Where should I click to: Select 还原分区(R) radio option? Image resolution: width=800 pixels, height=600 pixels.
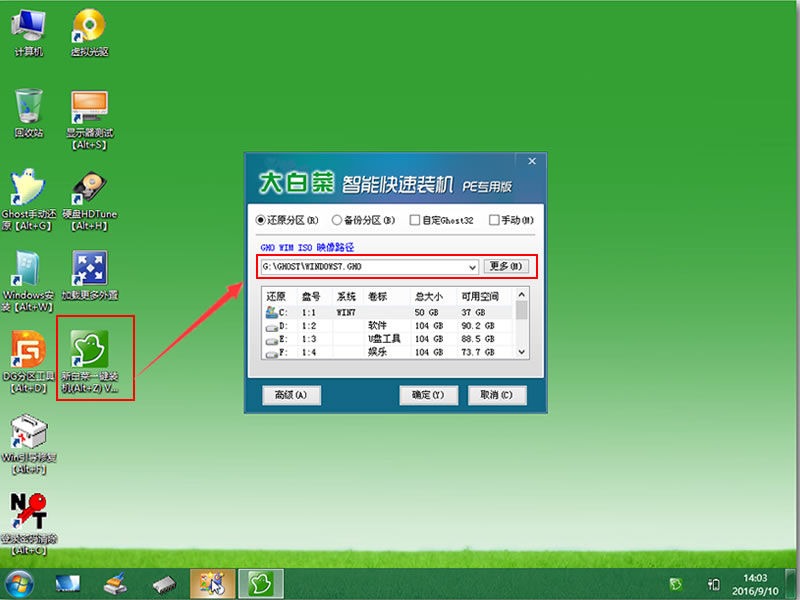click(287, 220)
